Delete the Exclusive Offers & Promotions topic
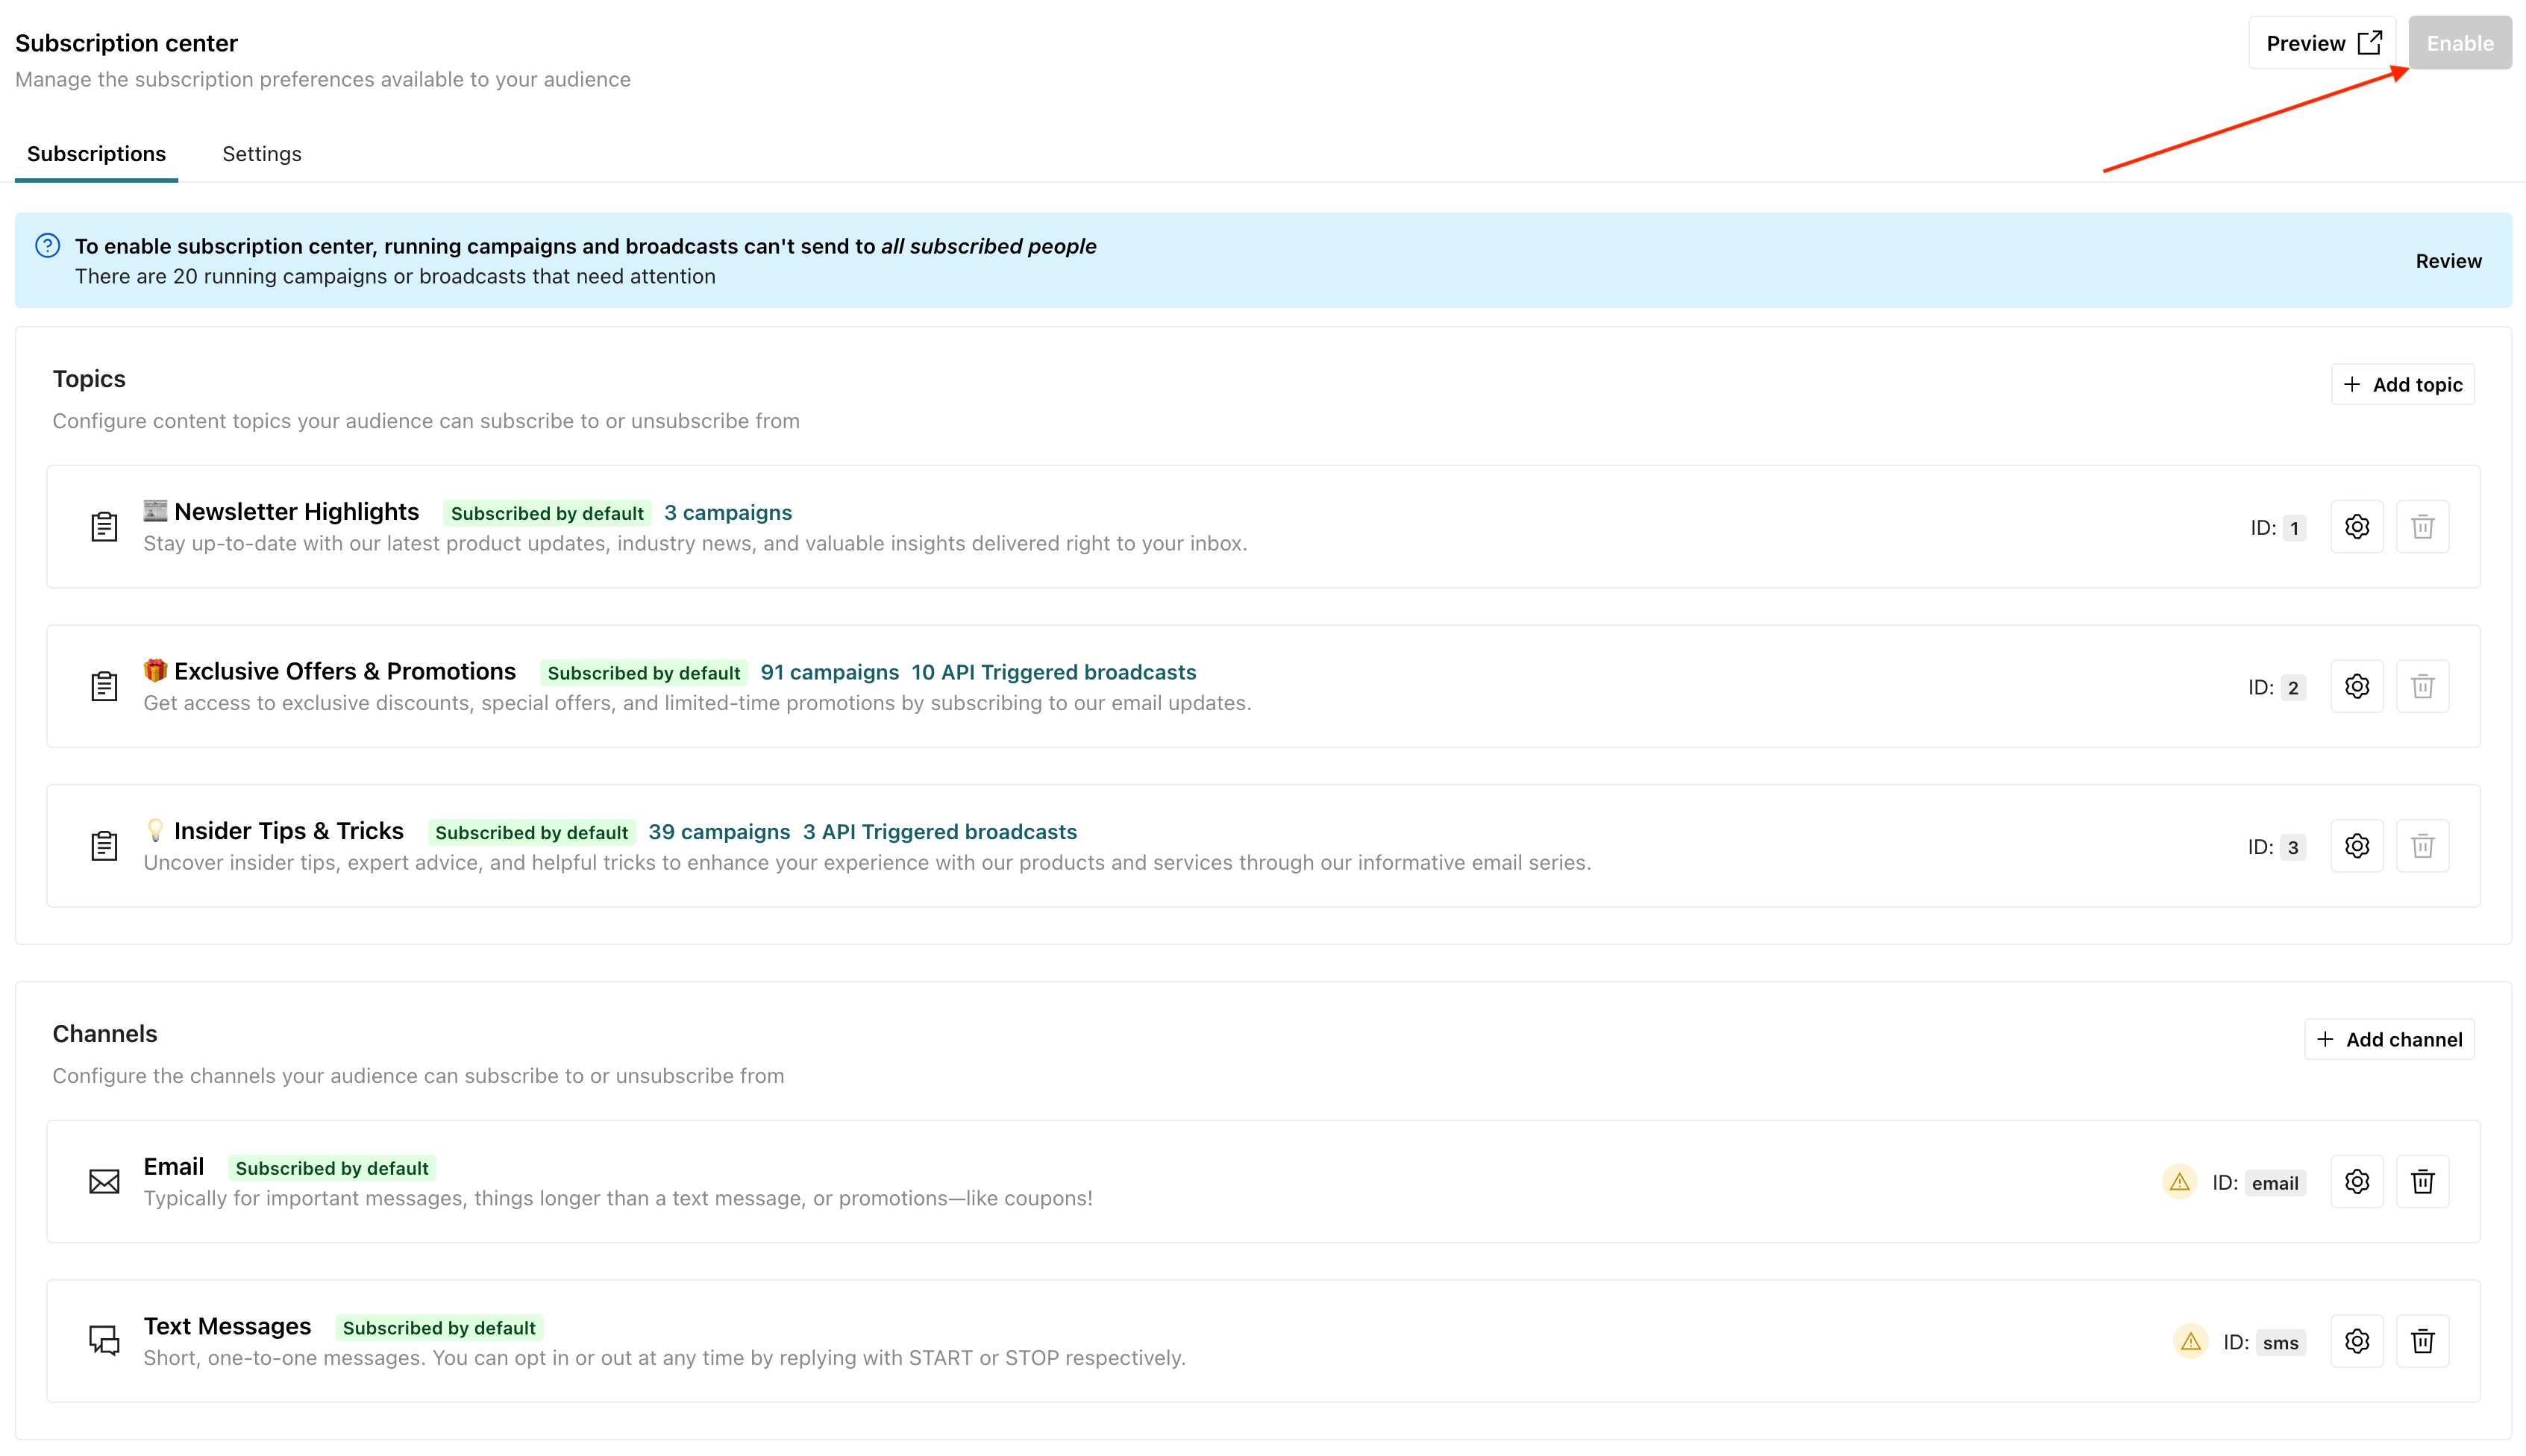 [x=2422, y=686]
